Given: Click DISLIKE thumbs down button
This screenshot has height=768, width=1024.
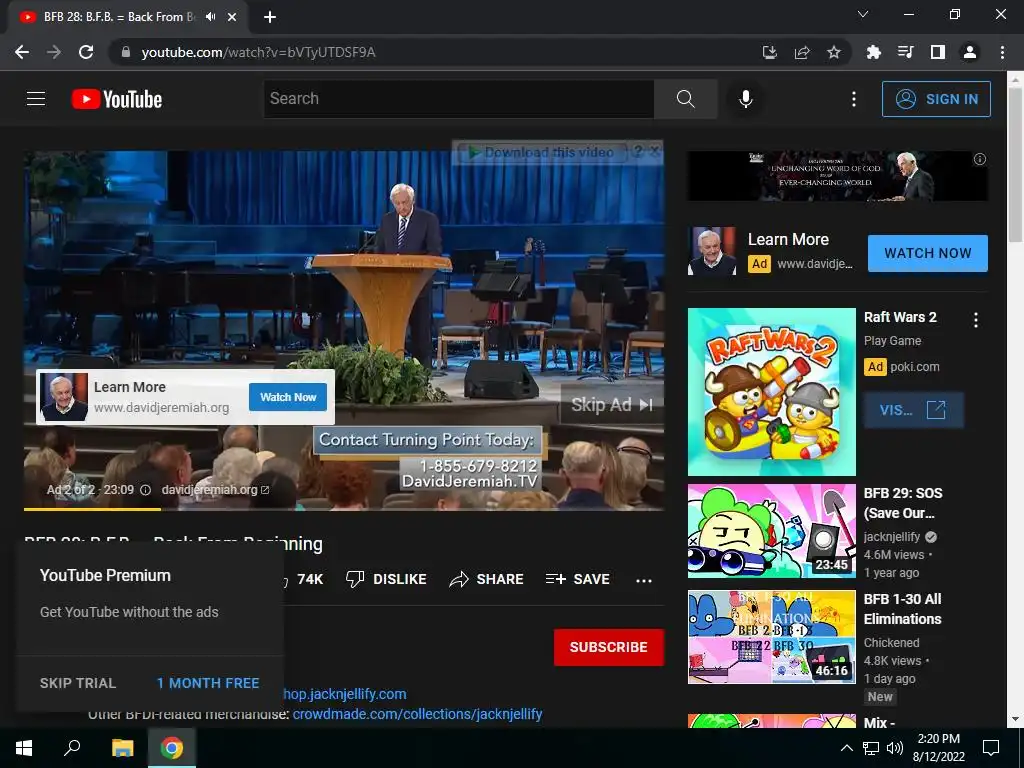Looking at the screenshot, I should click(386, 579).
